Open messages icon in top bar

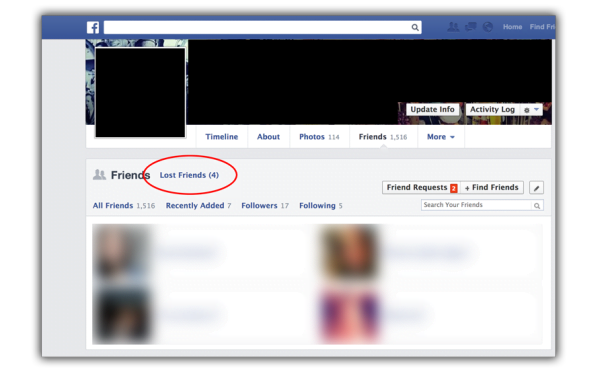[471, 27]
